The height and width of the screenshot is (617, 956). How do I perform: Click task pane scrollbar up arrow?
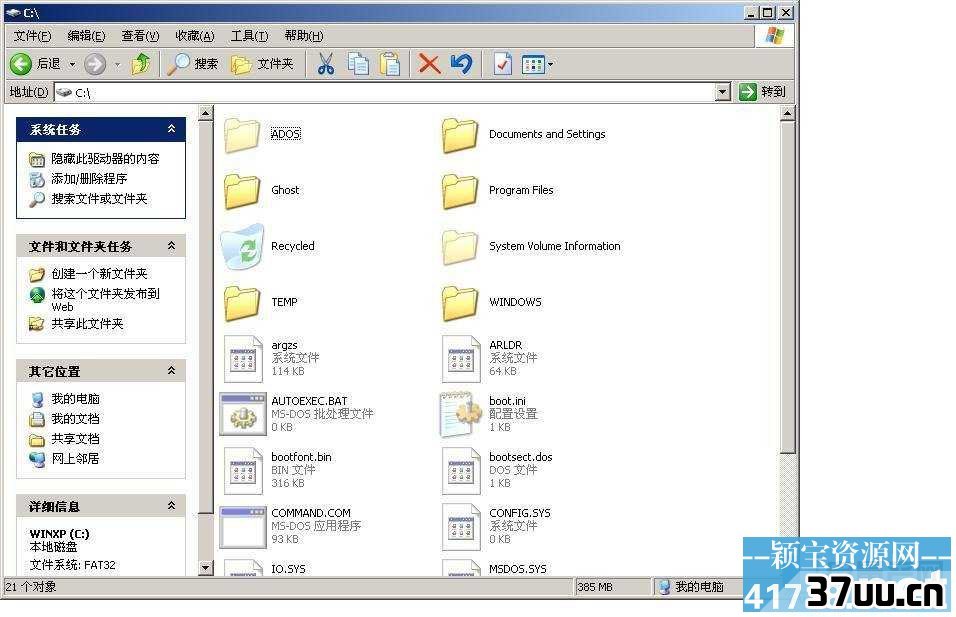[205, 113]
